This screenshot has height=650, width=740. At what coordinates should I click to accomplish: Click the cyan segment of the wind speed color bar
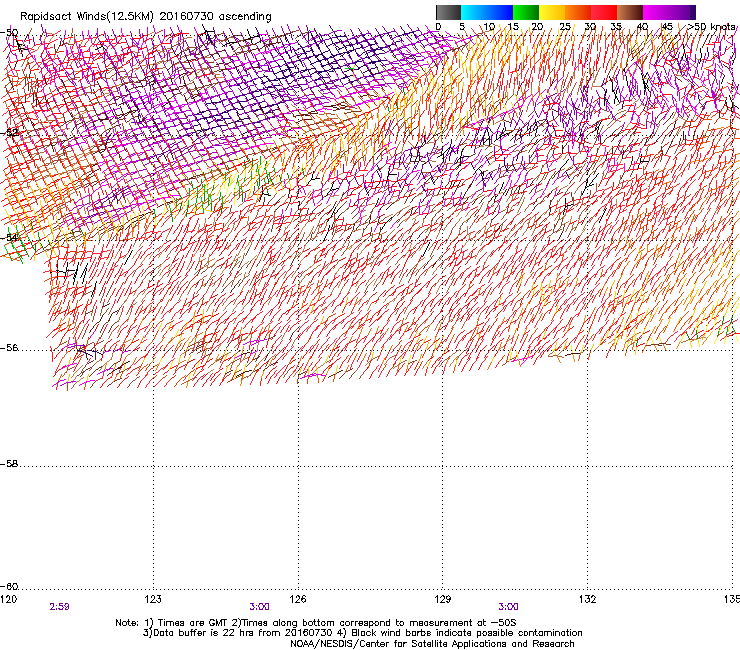[474, 12]
